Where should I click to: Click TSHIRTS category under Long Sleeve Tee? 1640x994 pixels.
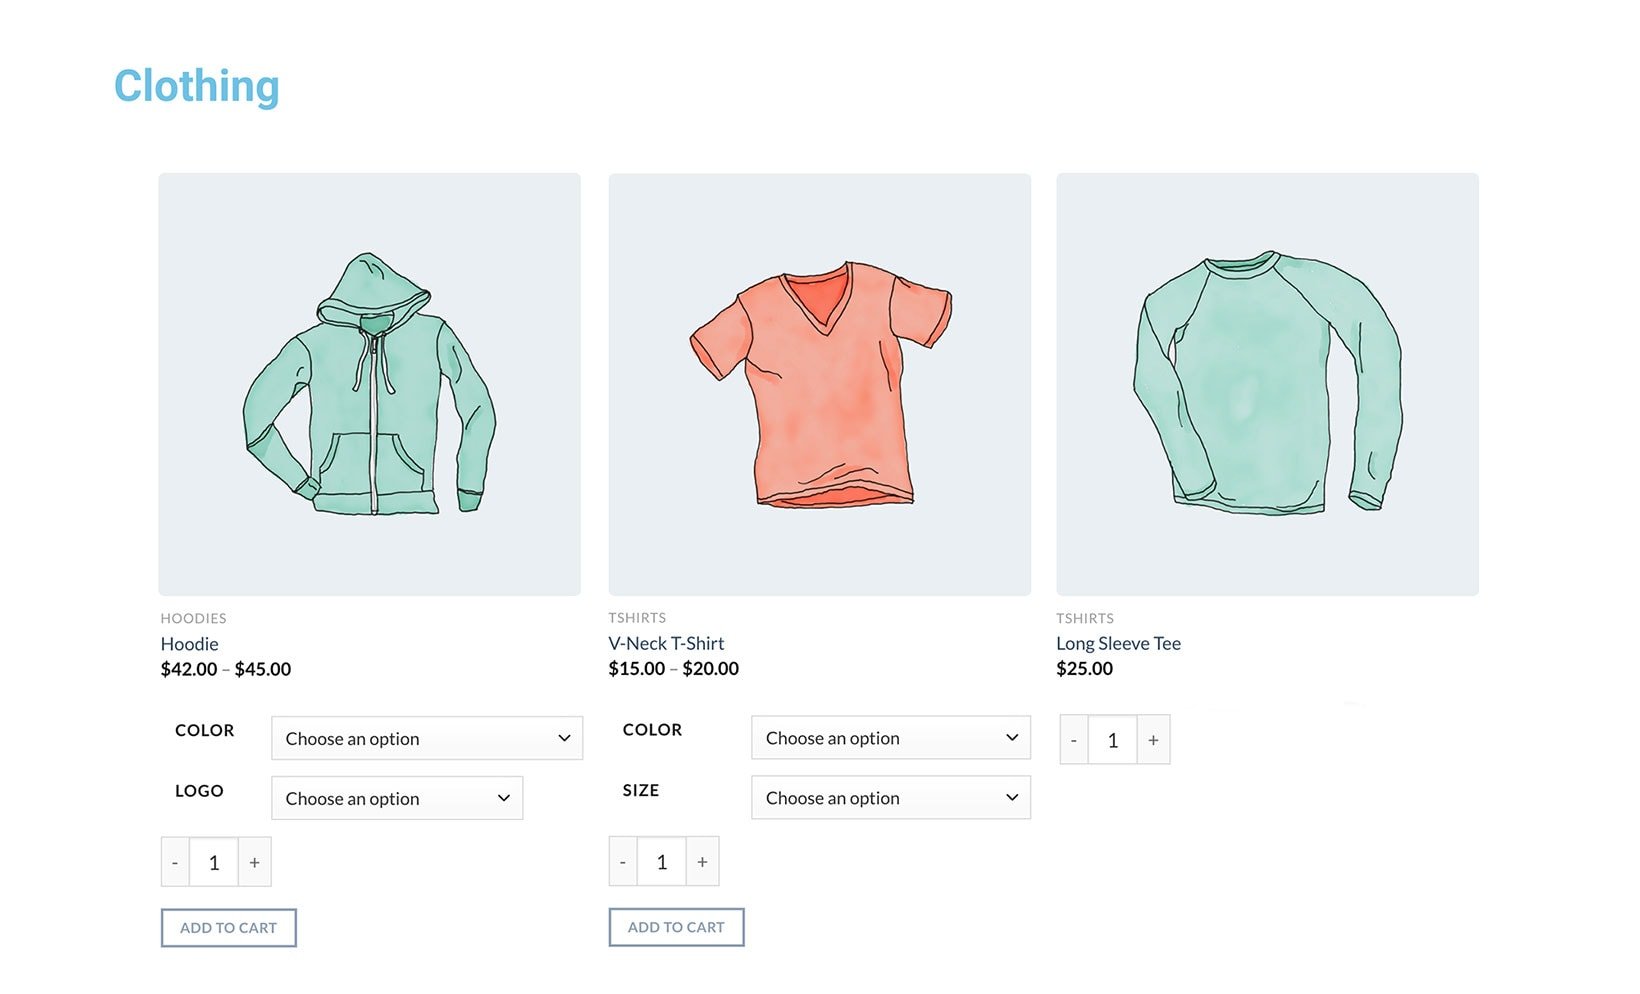1086,618
